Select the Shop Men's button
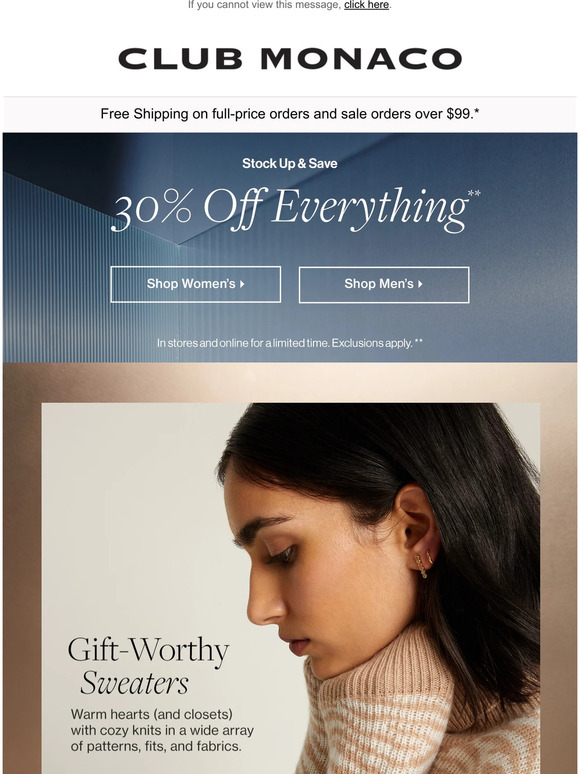Image resolution: width=580 pixels, height=774 pixels. coord(384,285)
